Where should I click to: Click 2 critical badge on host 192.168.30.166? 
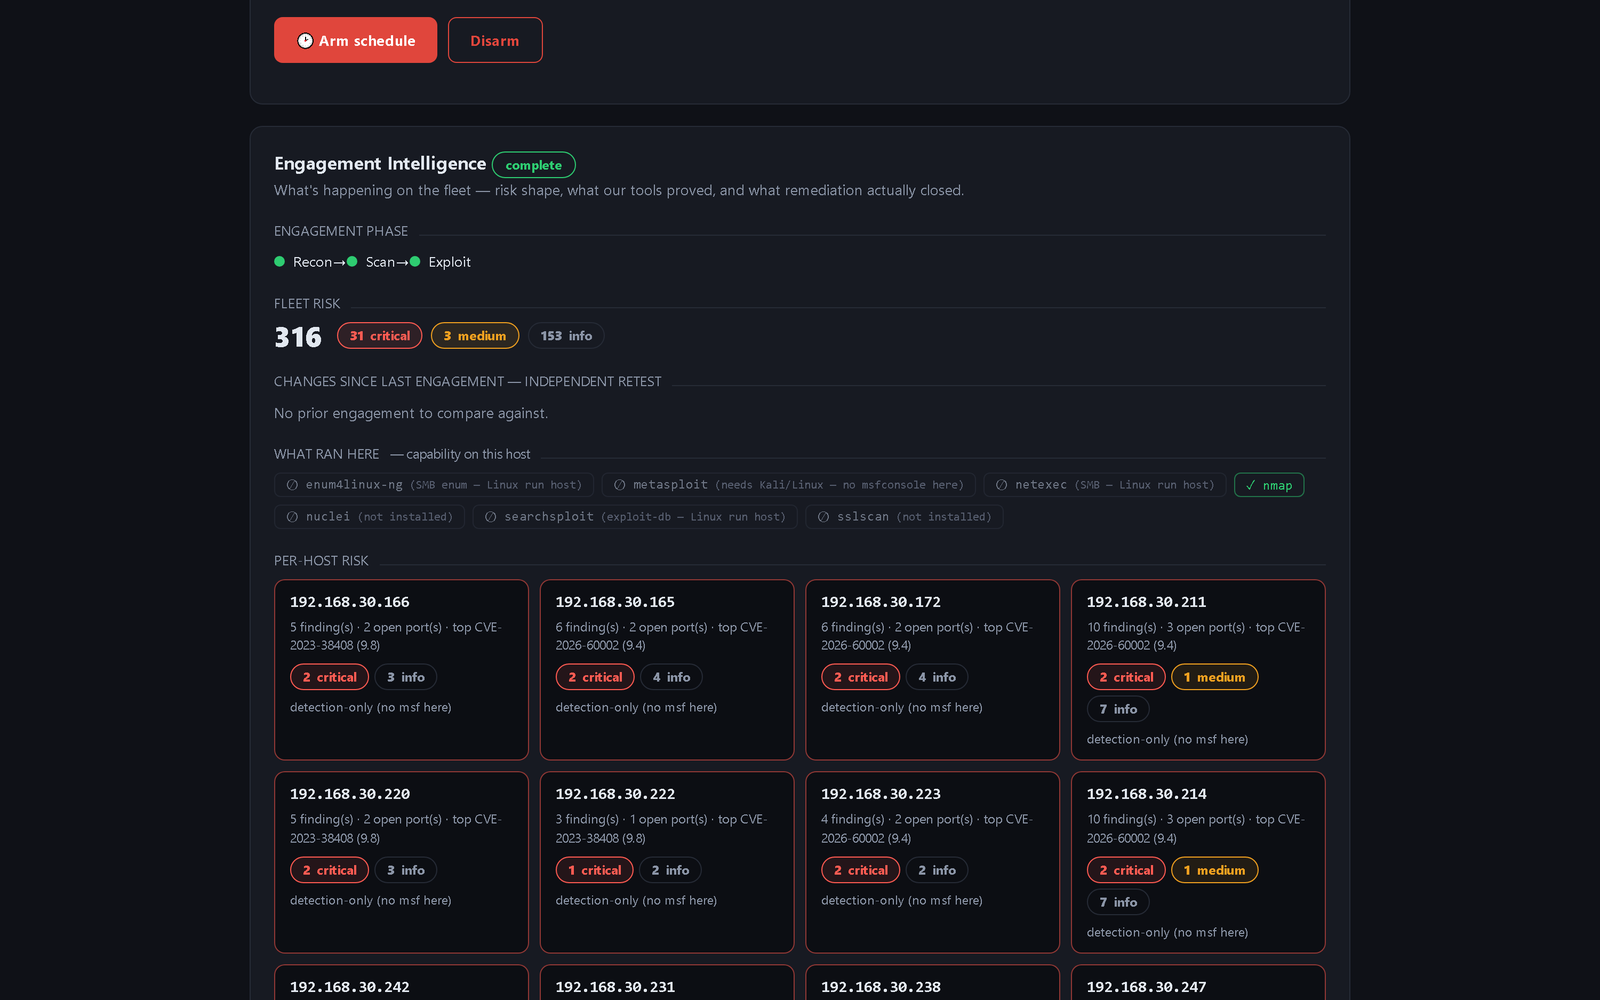pos(329,677)
